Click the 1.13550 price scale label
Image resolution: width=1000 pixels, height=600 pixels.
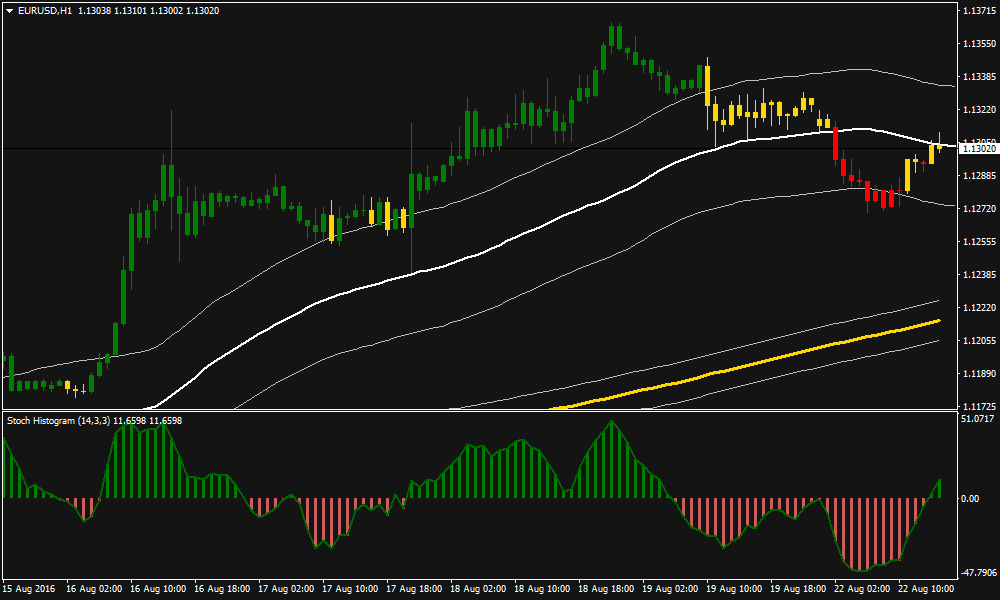point(977,44)
